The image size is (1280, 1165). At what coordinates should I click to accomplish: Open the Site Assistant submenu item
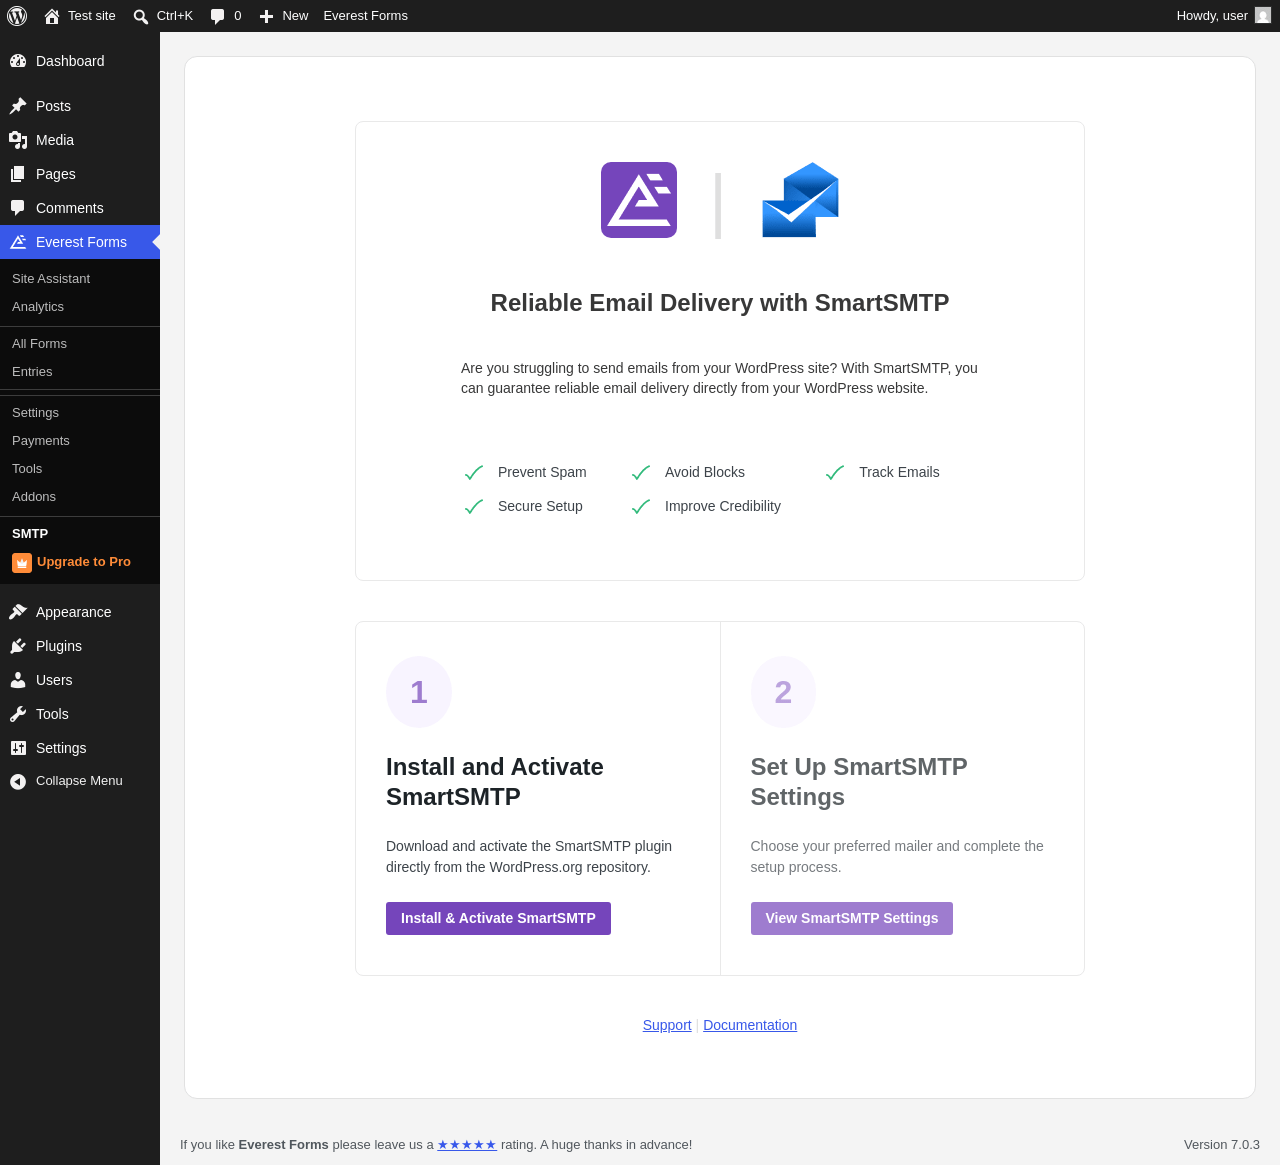[51, 279]
